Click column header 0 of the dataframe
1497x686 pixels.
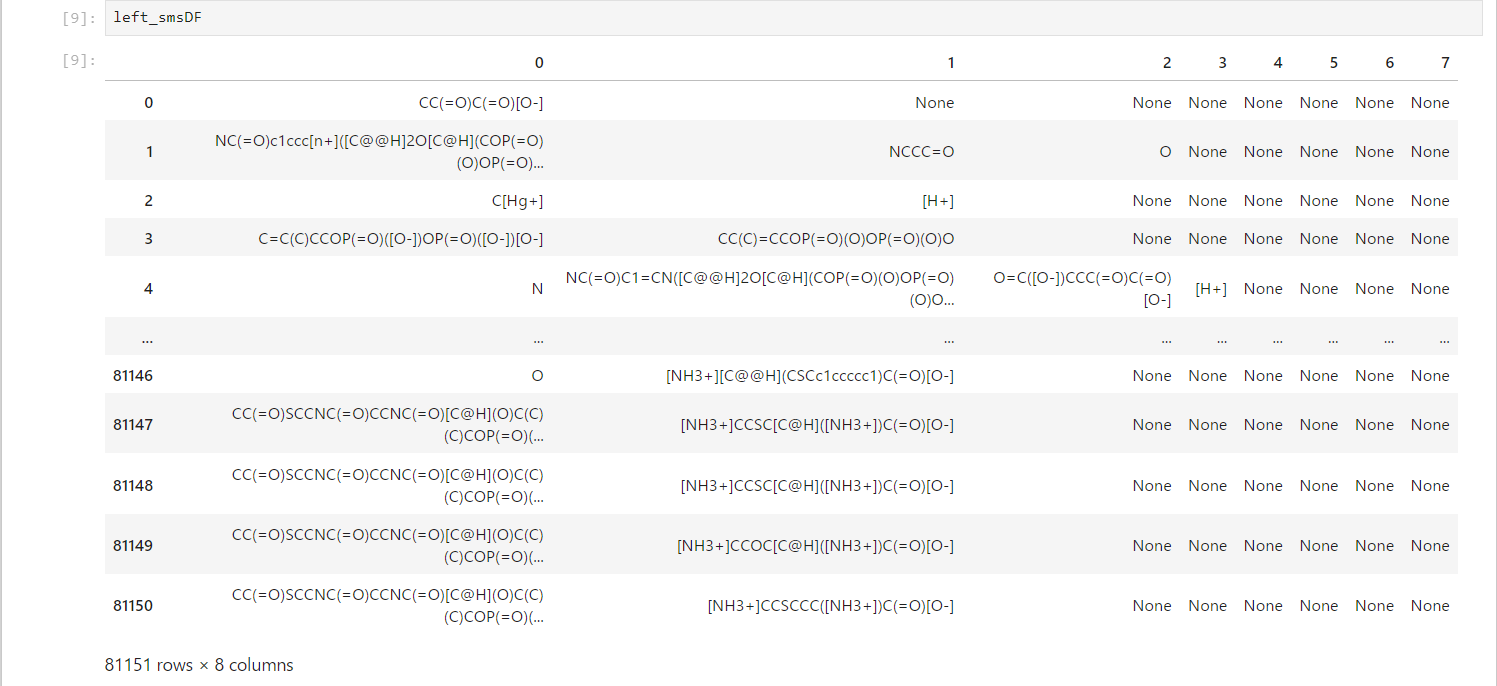point(539,63)
